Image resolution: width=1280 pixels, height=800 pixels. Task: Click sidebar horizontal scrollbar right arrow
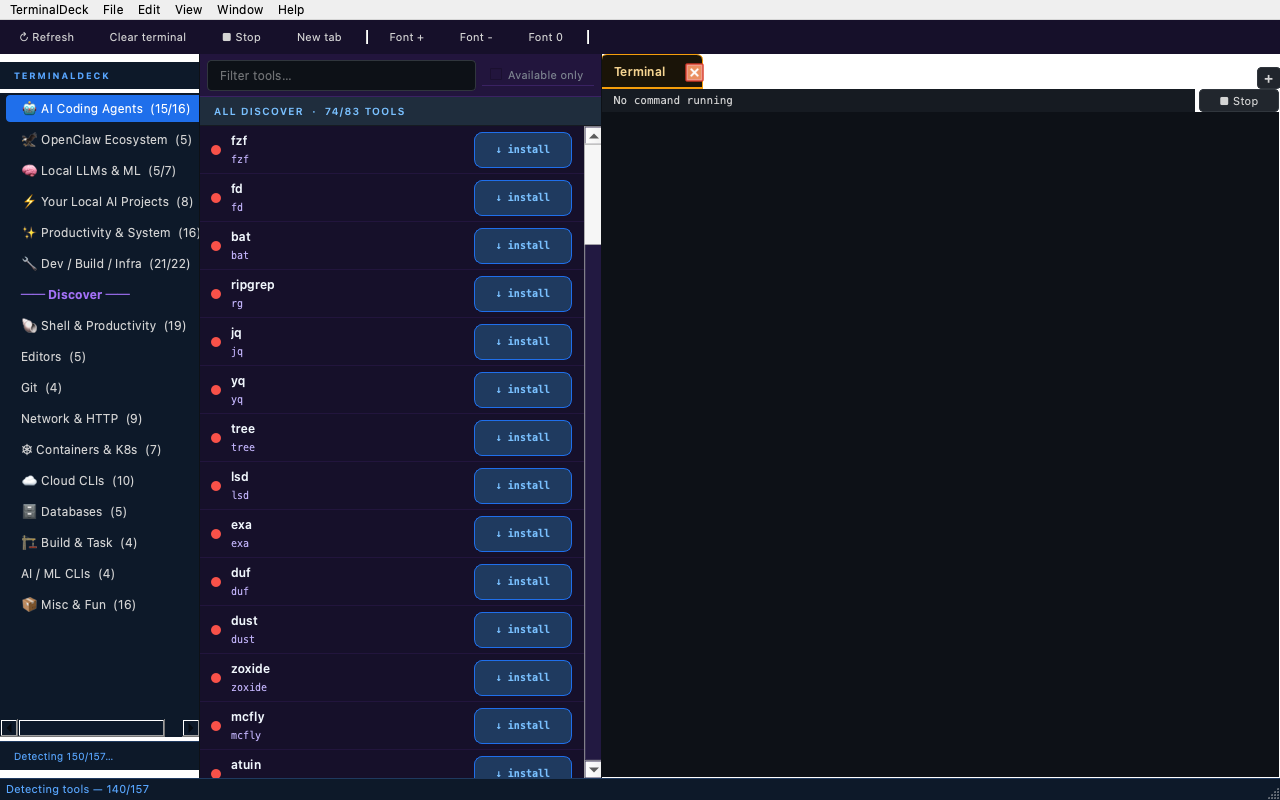point(191,728)
